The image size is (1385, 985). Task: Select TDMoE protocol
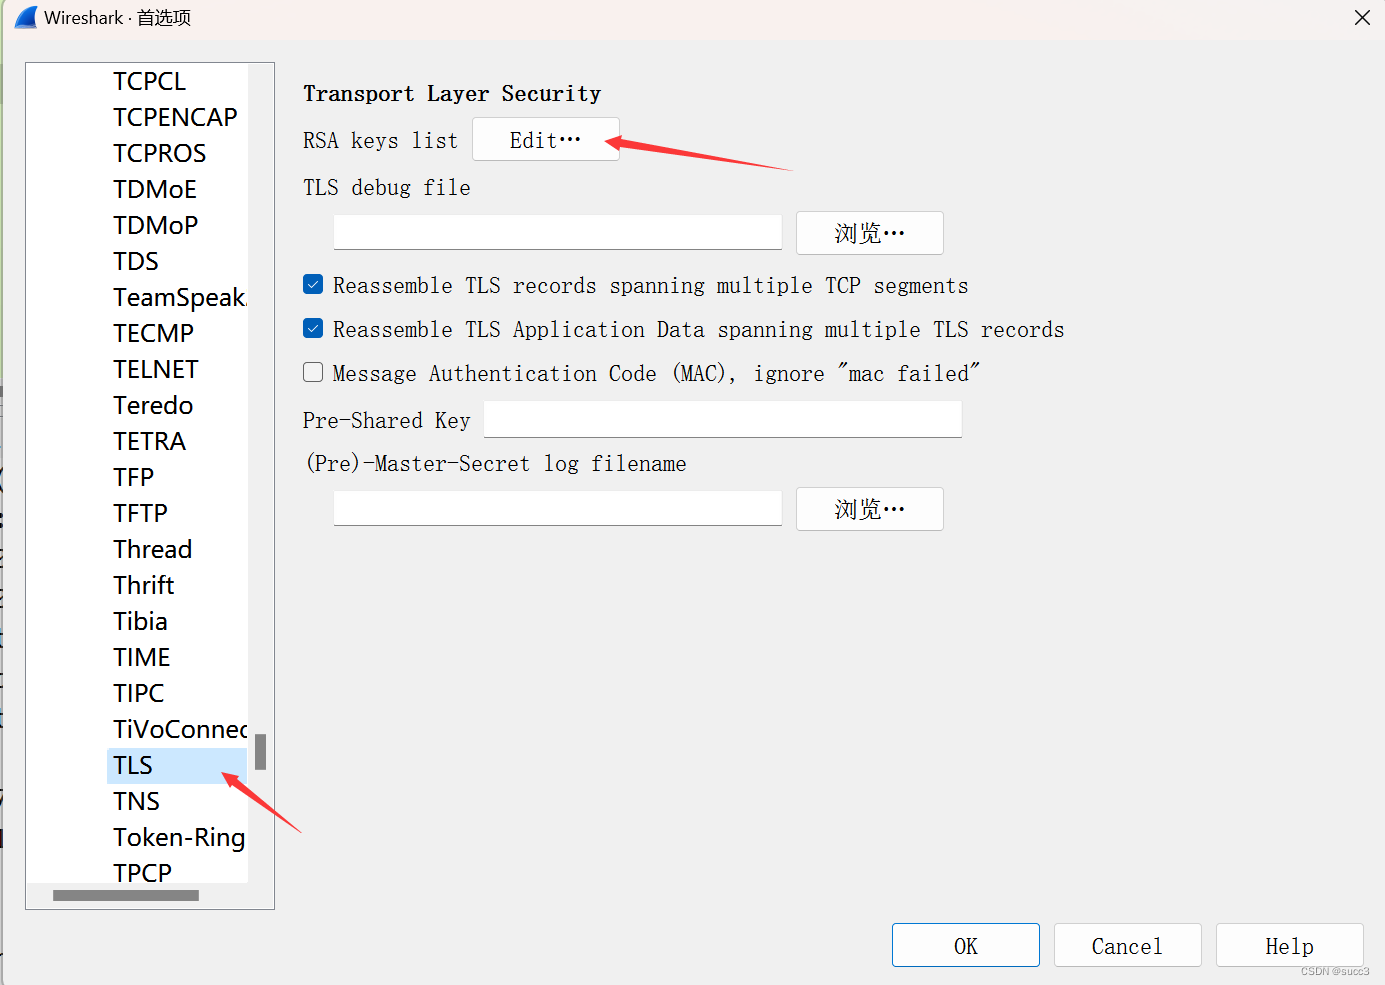tap(155, 189)
